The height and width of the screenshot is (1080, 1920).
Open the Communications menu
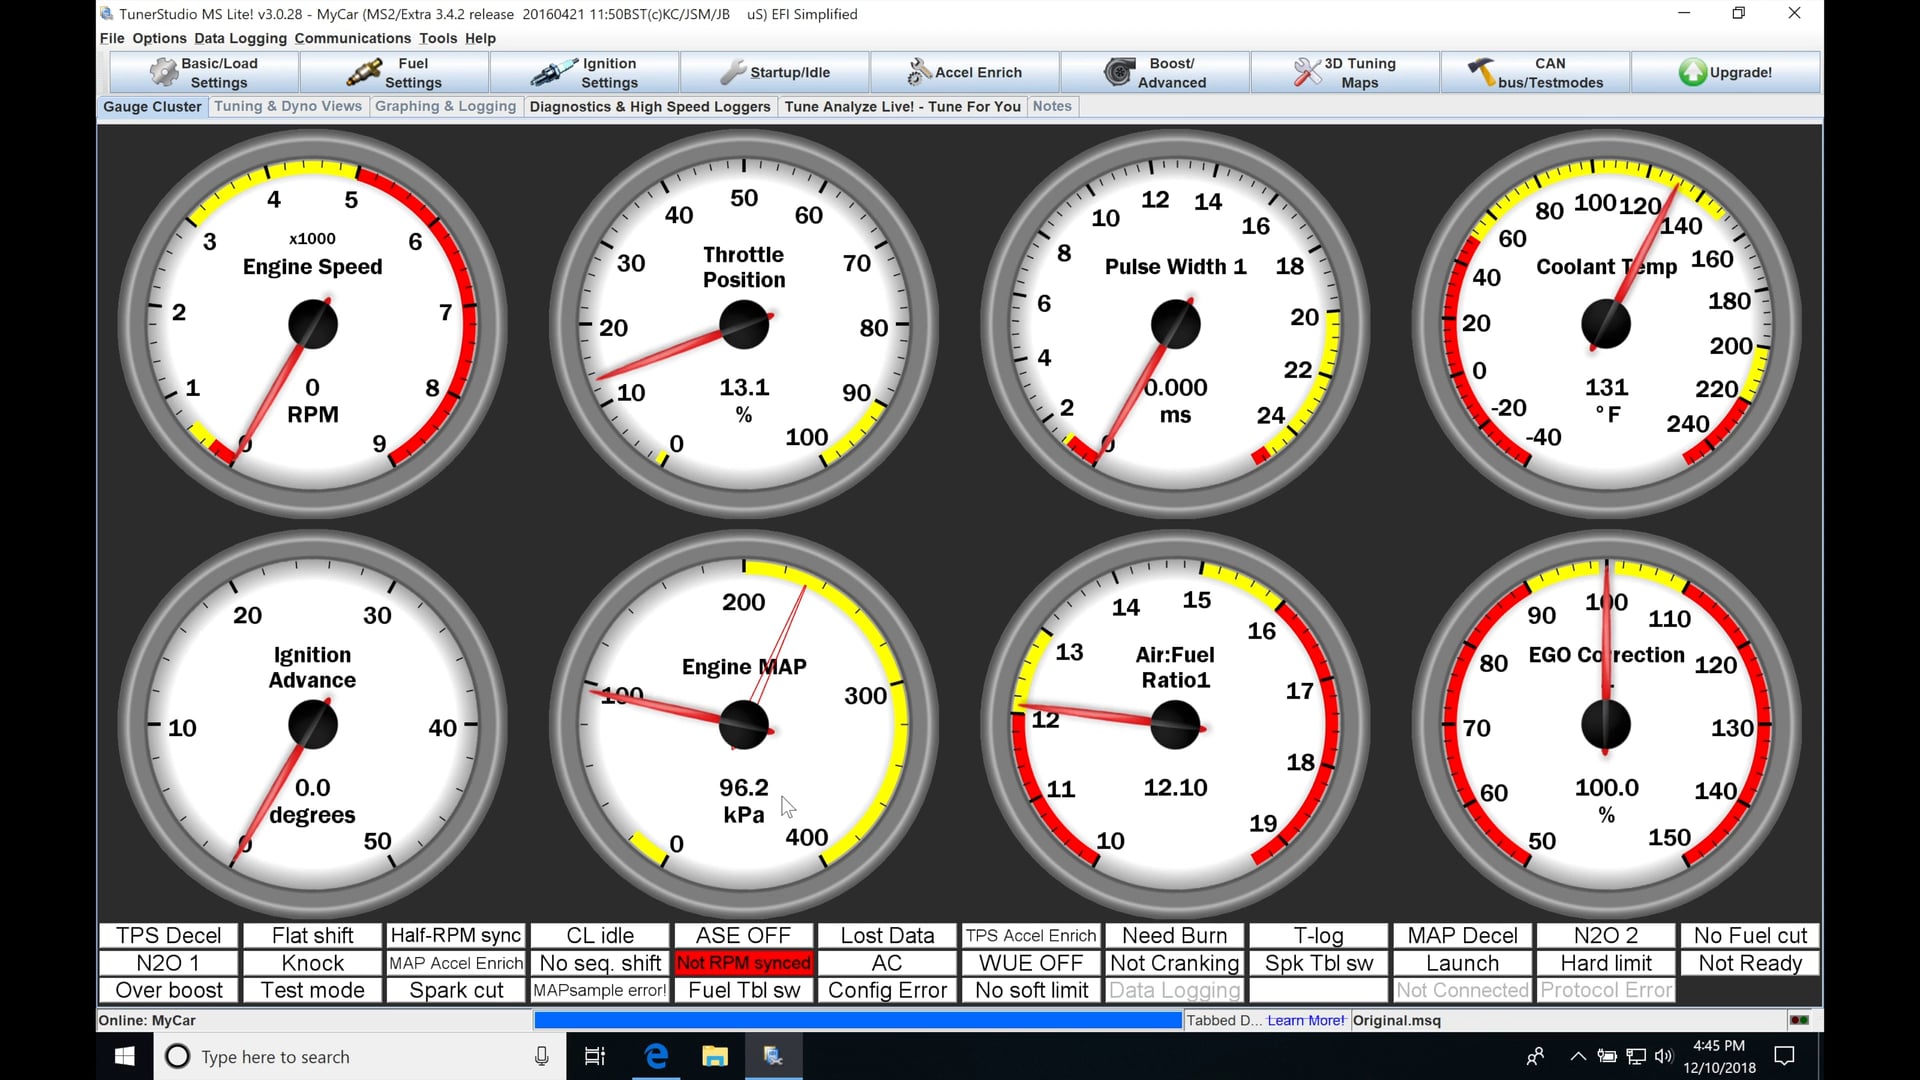pyautogui.click(x=352, y=38)
